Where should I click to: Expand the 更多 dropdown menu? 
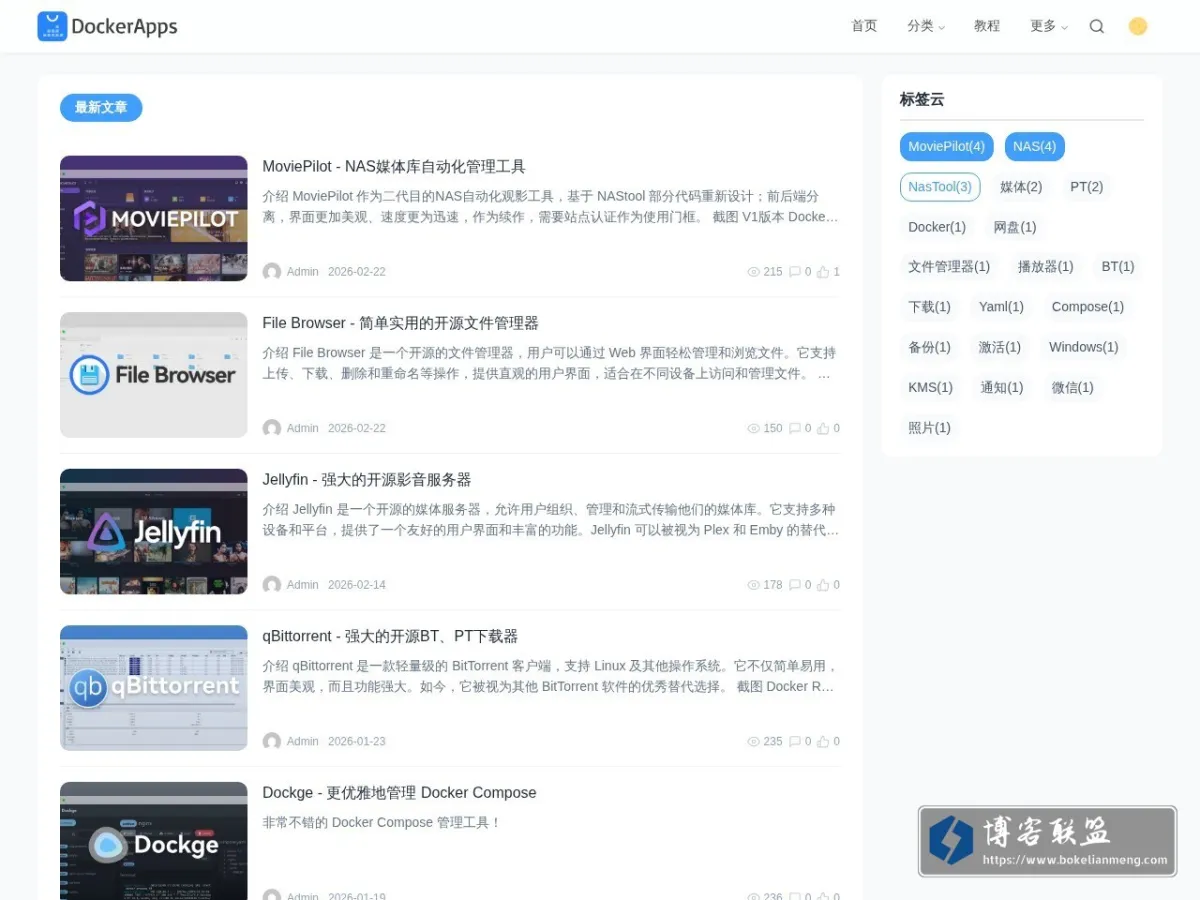tap(1049, 26)
